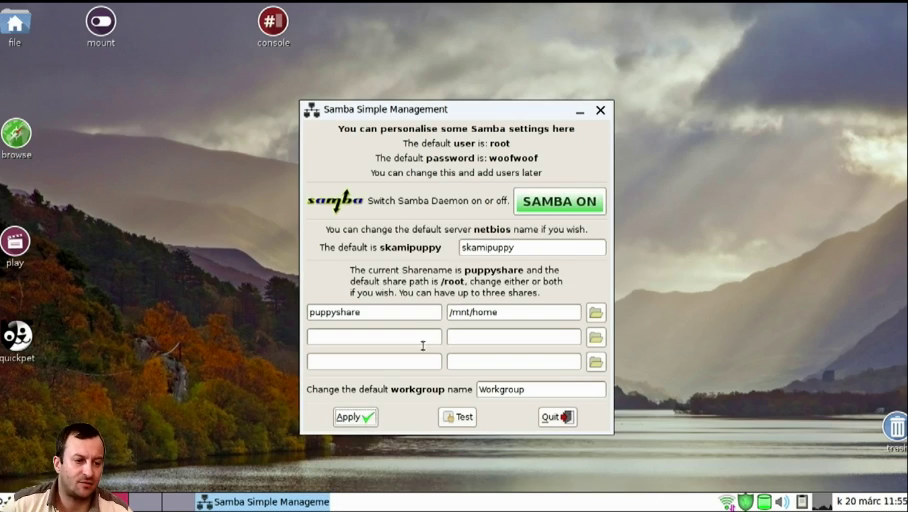
Task: Click the second empty share path field
Action: pyautogui.click(x=514, y=337)
